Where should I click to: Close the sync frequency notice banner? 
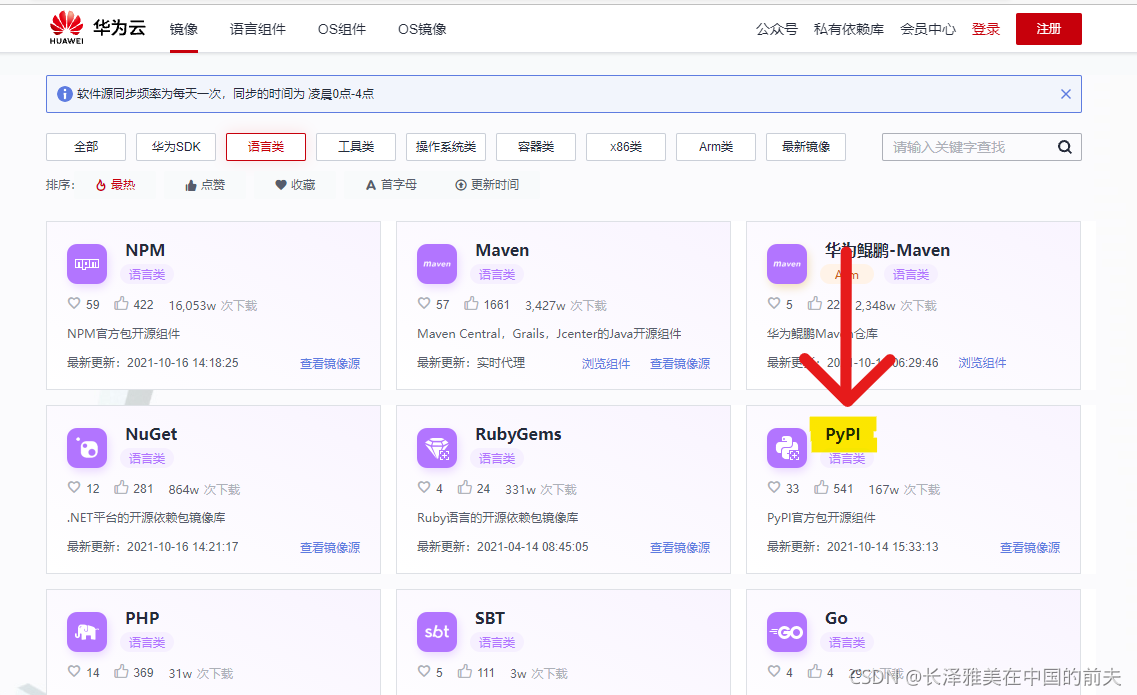pos(1066,94)
